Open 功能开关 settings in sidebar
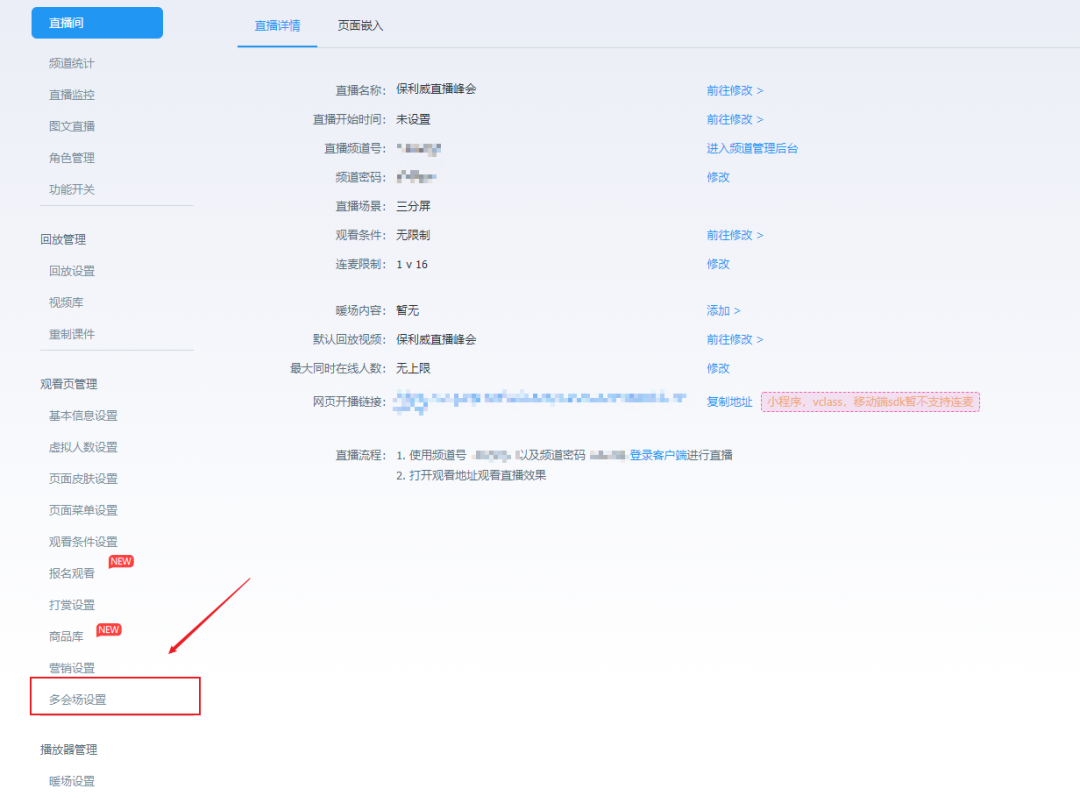Viewport: 1080px width, 810px height. [x=72, y=189]
